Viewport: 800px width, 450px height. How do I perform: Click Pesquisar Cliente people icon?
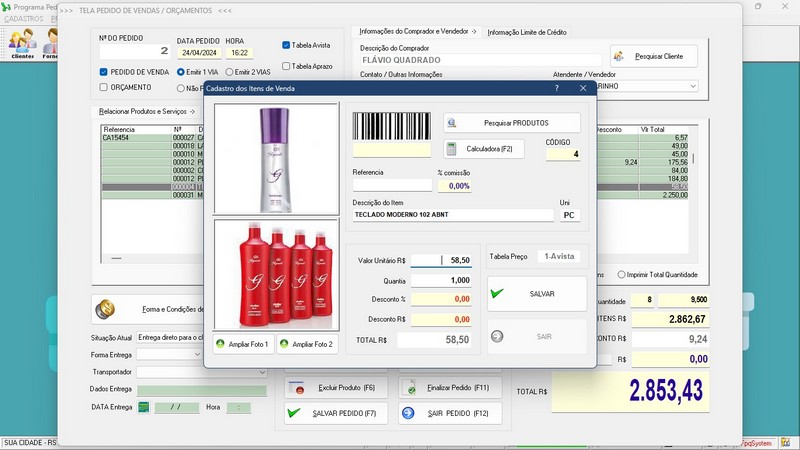tap(619, 56)
